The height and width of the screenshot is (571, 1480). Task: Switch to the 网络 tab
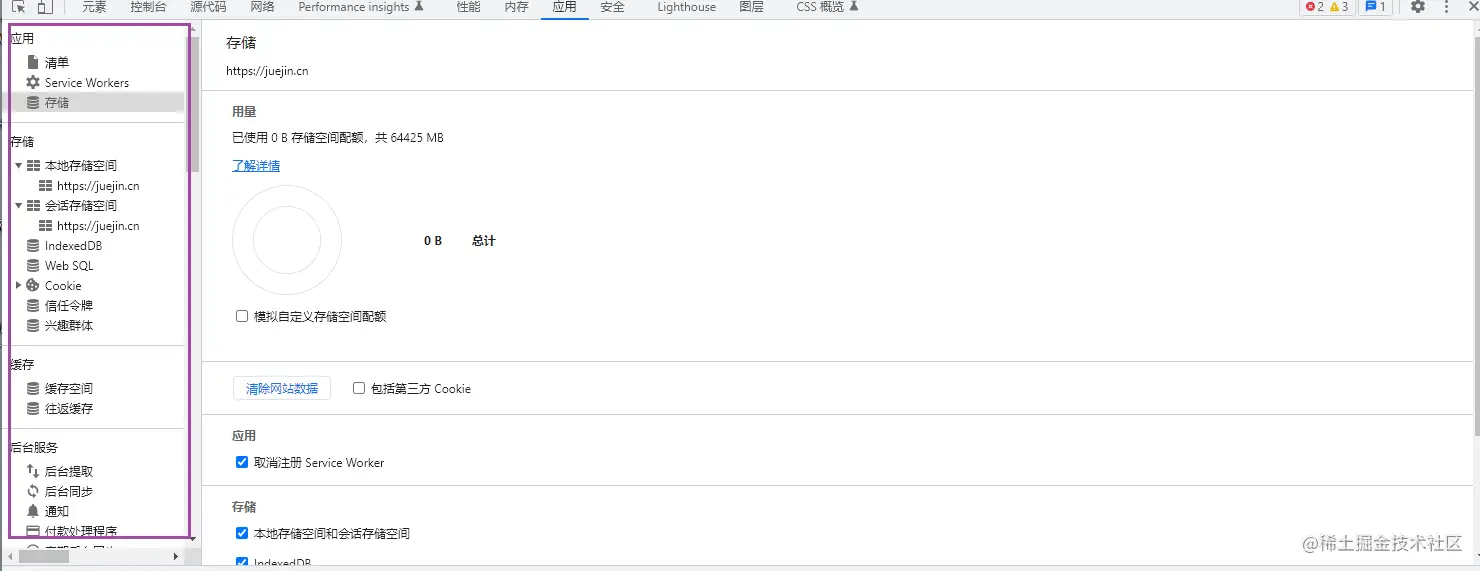coord(262,7)
